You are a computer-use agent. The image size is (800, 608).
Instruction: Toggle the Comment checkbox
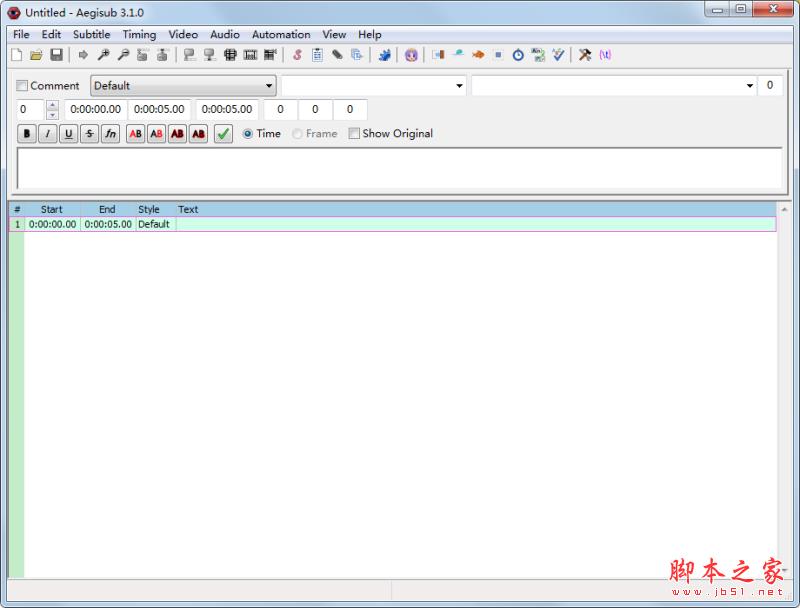click(x=22, y=86)
